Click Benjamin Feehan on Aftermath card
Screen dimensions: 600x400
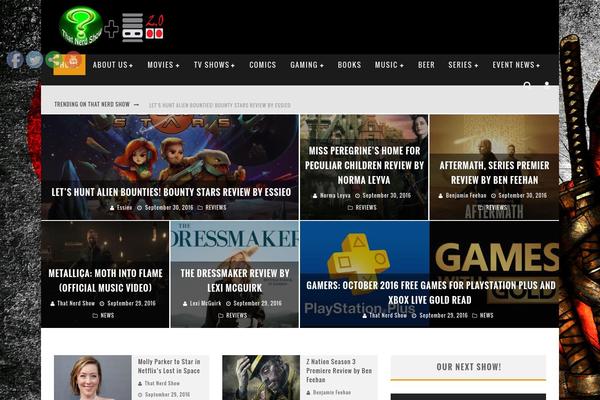(x=466, y=196)
